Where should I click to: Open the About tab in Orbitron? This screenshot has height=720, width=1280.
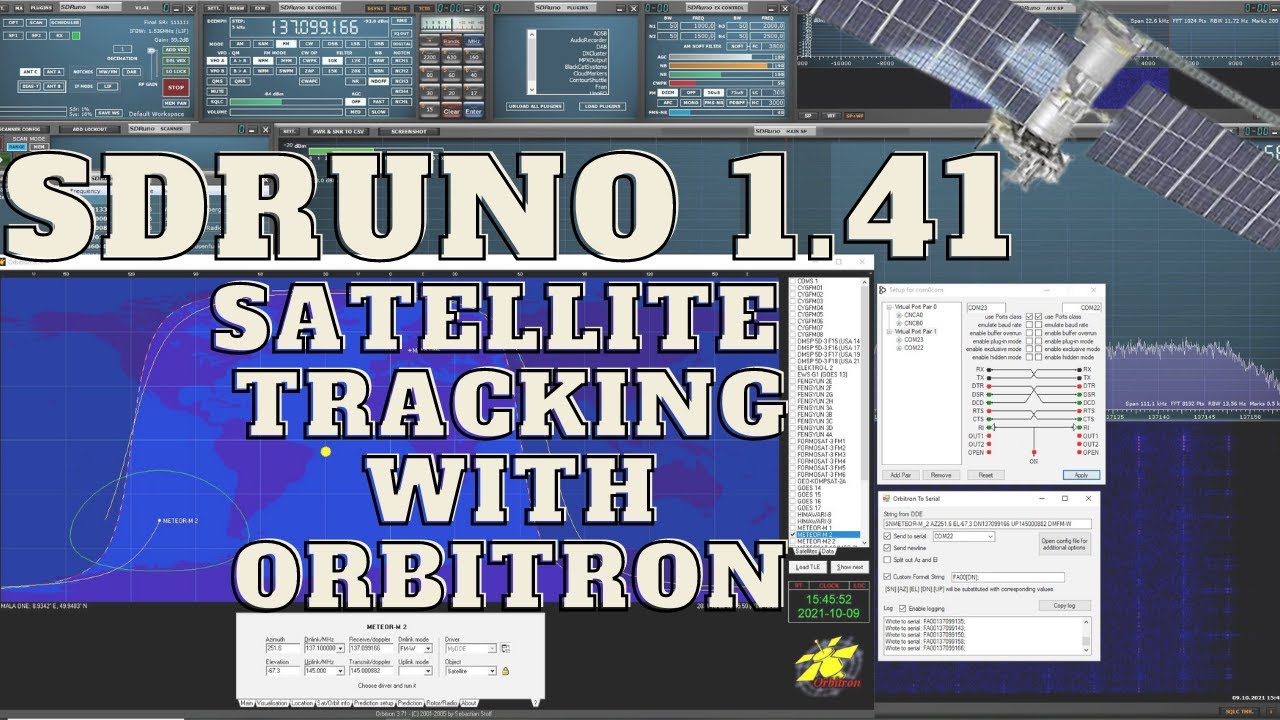469,703
